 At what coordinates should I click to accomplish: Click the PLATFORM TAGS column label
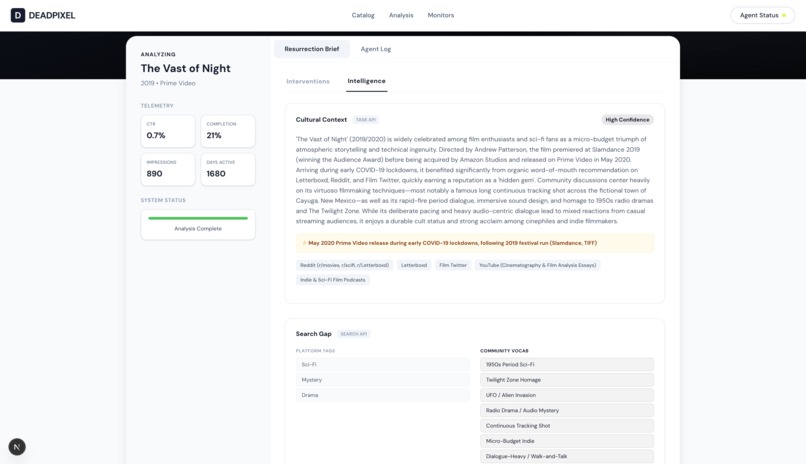pos(315,351)
